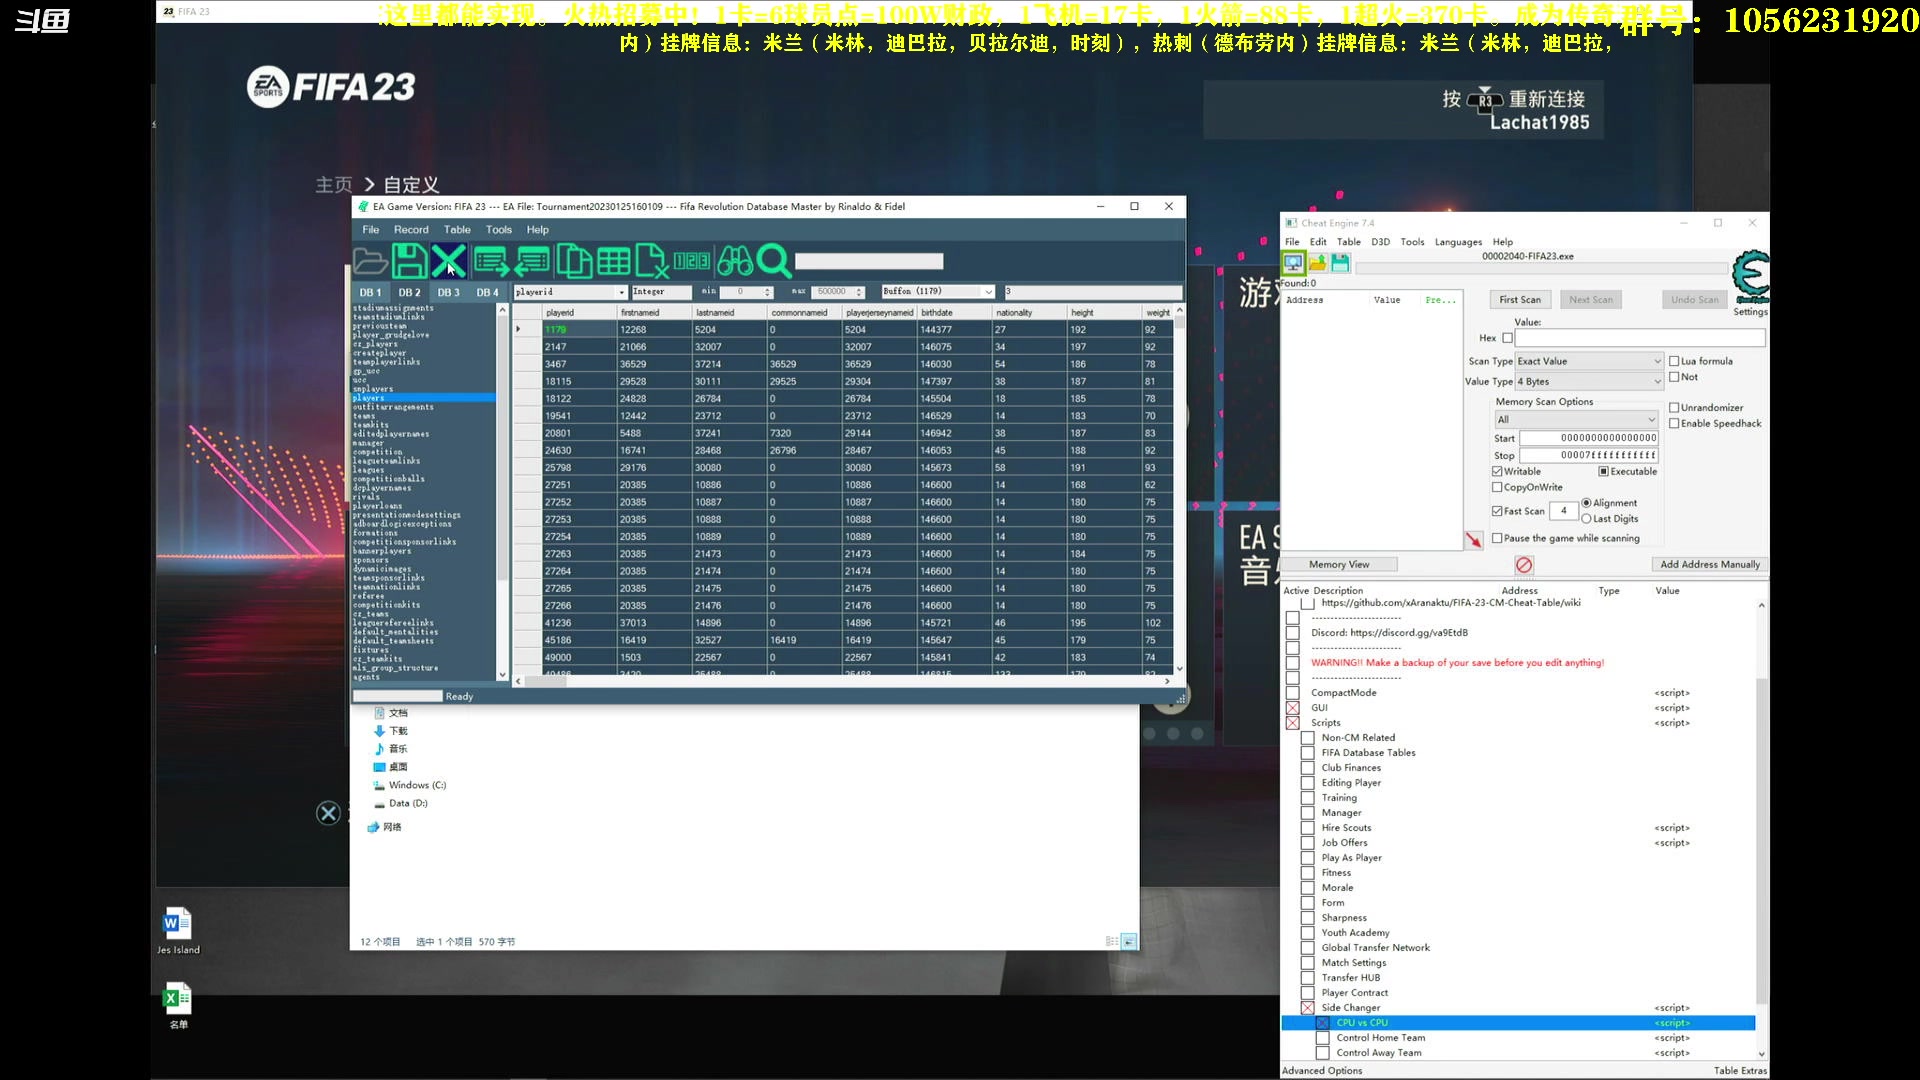Image resolution: width=1920 pixels, height=1080 pixels.
Task: Open the Scan Type Exact Value dropdown
Action: tap(1589, 361)
